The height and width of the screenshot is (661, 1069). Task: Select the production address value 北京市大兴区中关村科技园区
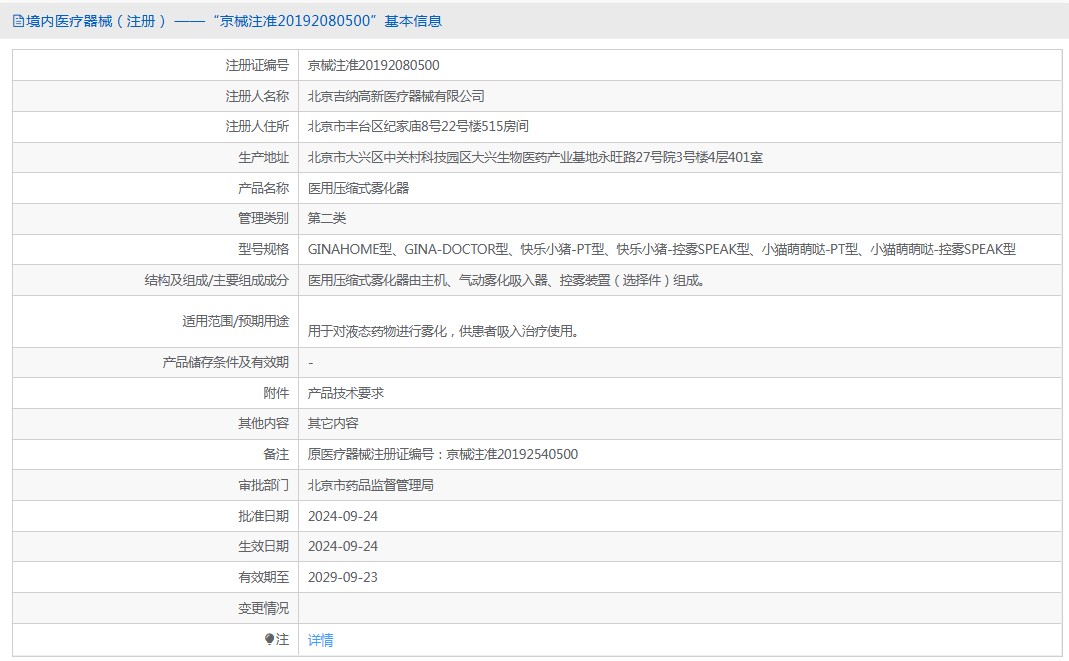point(535,157)
